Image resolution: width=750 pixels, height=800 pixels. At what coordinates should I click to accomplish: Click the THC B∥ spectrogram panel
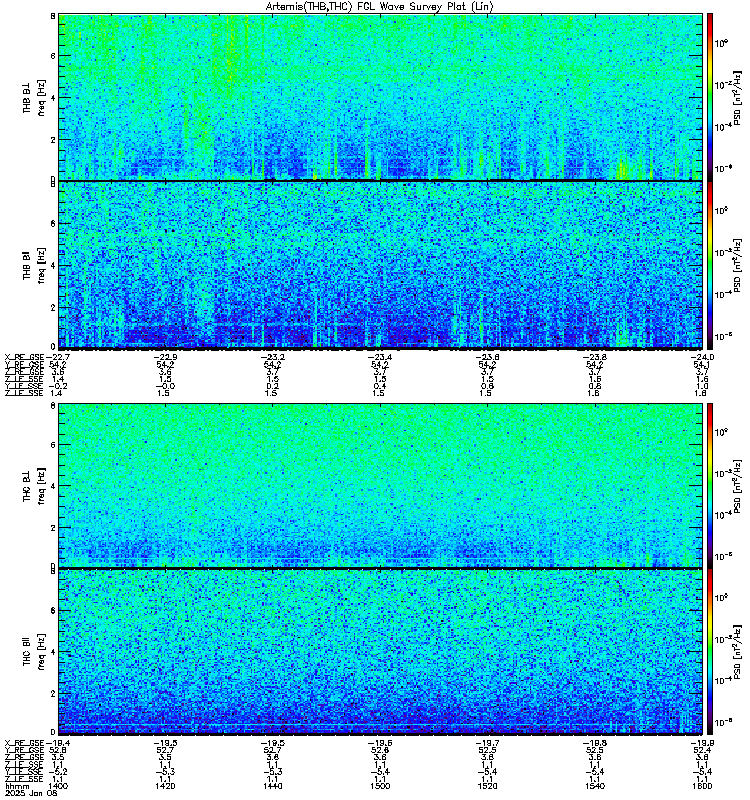coord(381,652)
